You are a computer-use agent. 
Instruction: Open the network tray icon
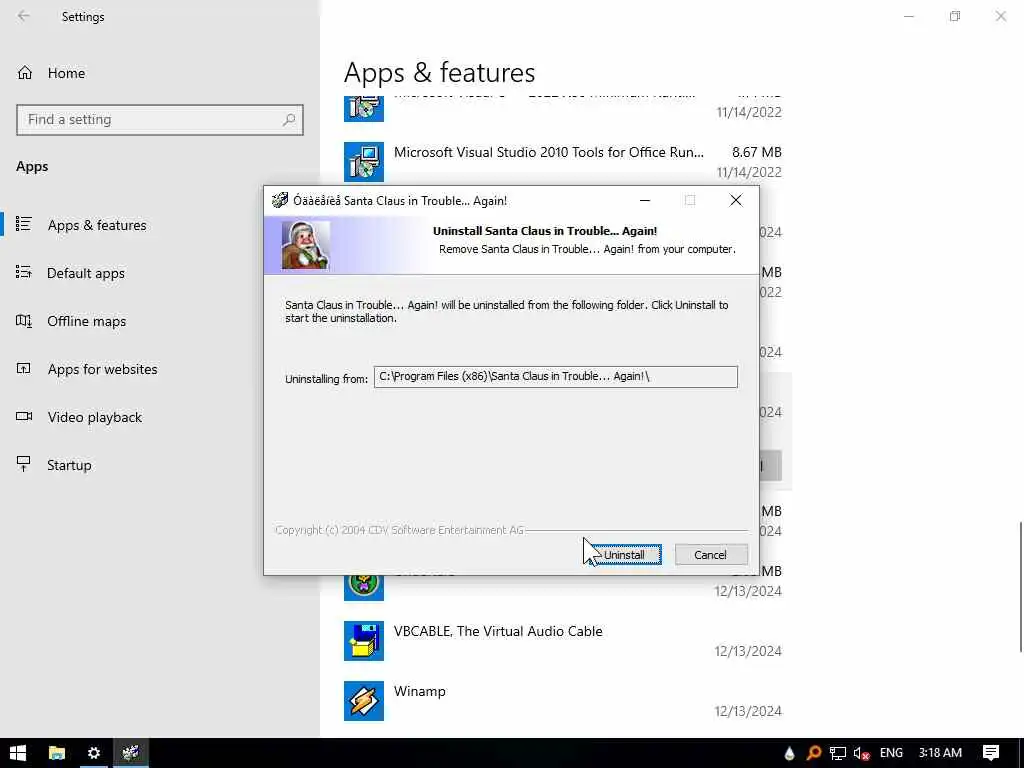coord(838,754)
